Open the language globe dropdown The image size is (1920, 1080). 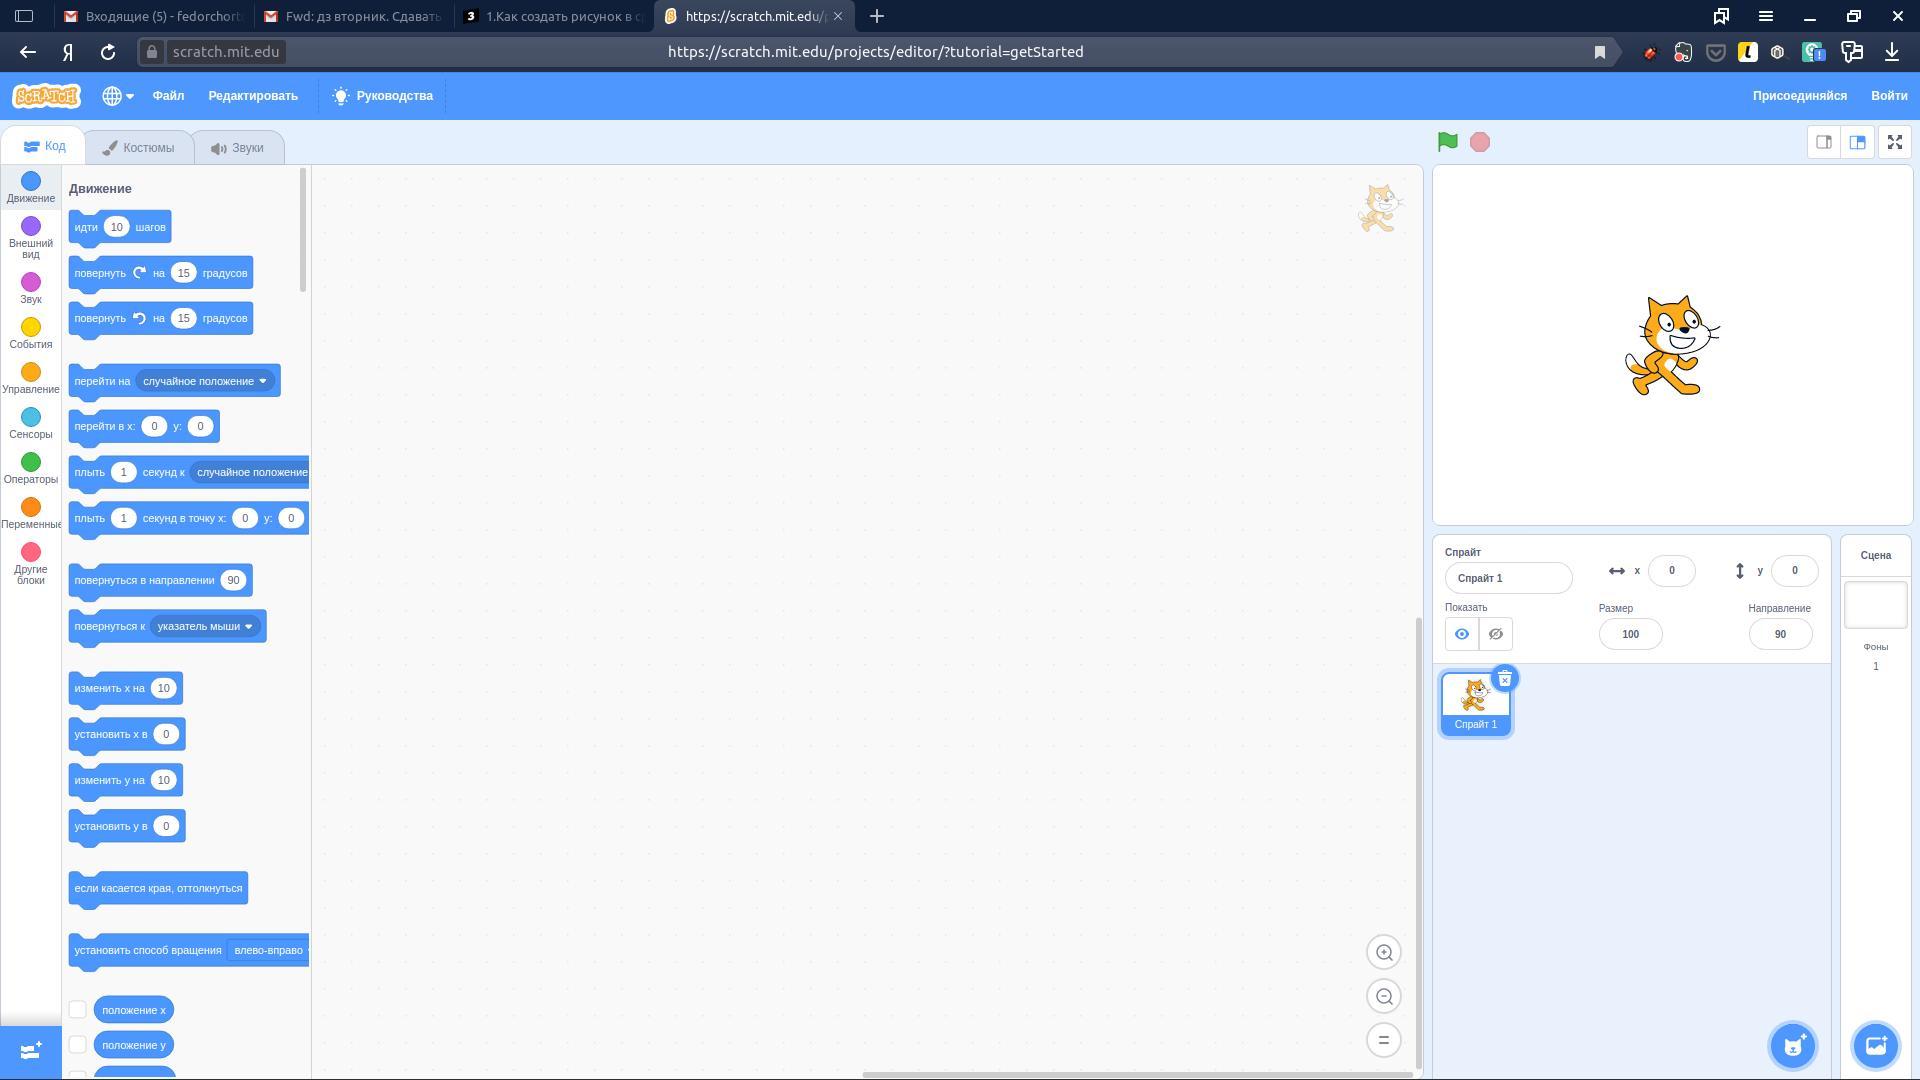pyautogui.click(x=117, y=96)
